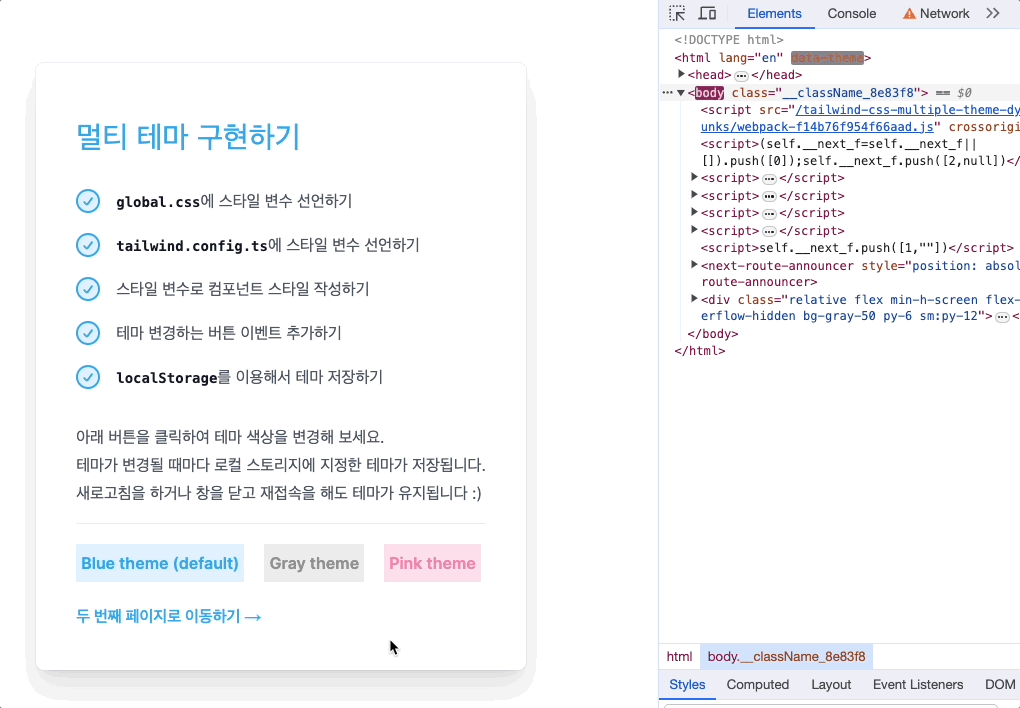This screenshot has width=1020, height=708.
Task: Activate the inspect element picker icon
Action: [x=677, y=13]
